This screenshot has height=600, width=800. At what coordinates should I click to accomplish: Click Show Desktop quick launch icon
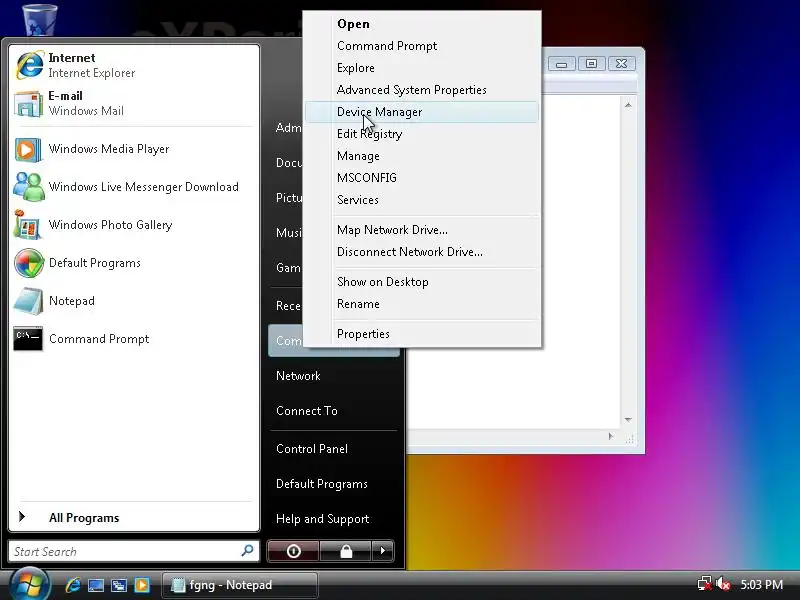point(96,585)
